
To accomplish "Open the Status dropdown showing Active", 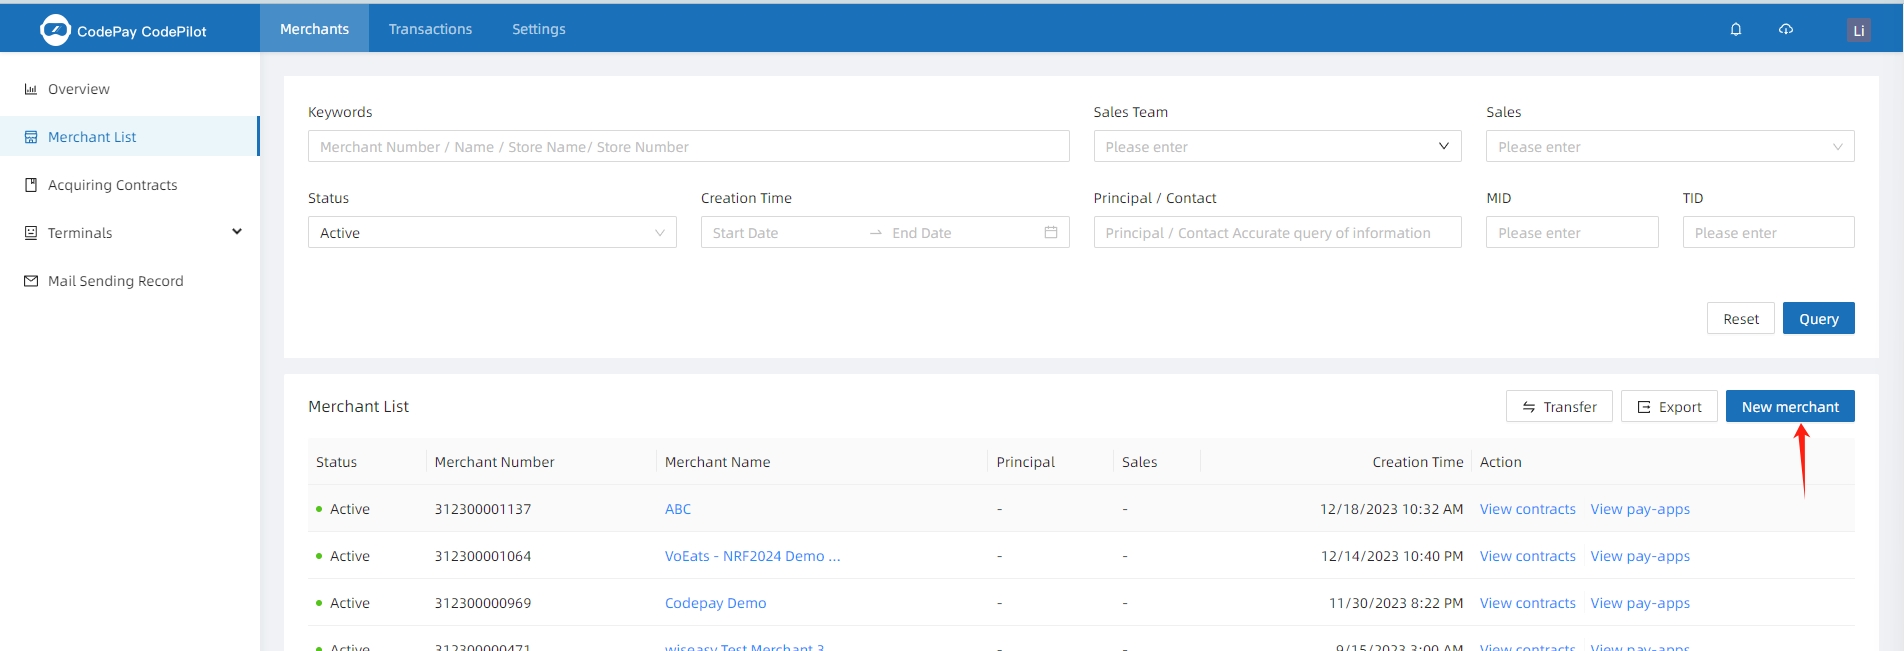I will click(492, 232).
